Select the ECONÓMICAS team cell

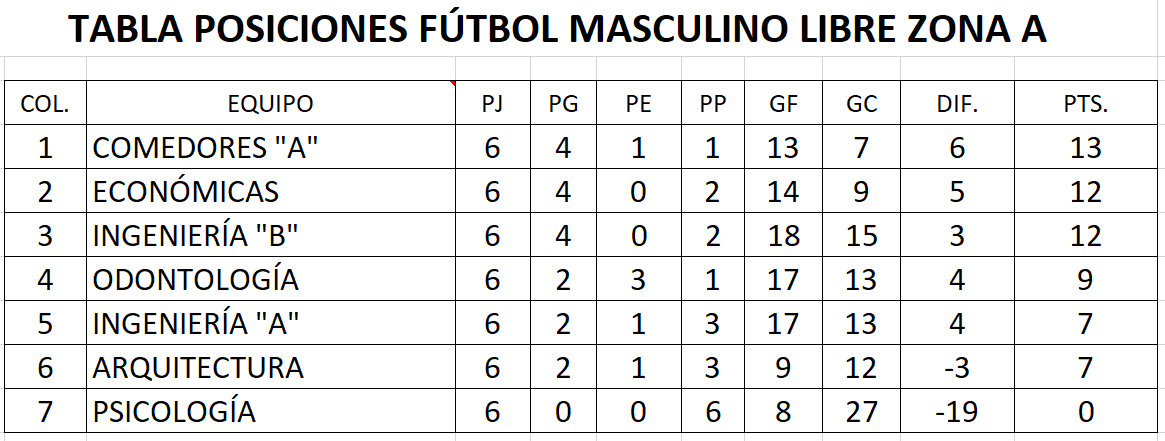tap(270, 191)
